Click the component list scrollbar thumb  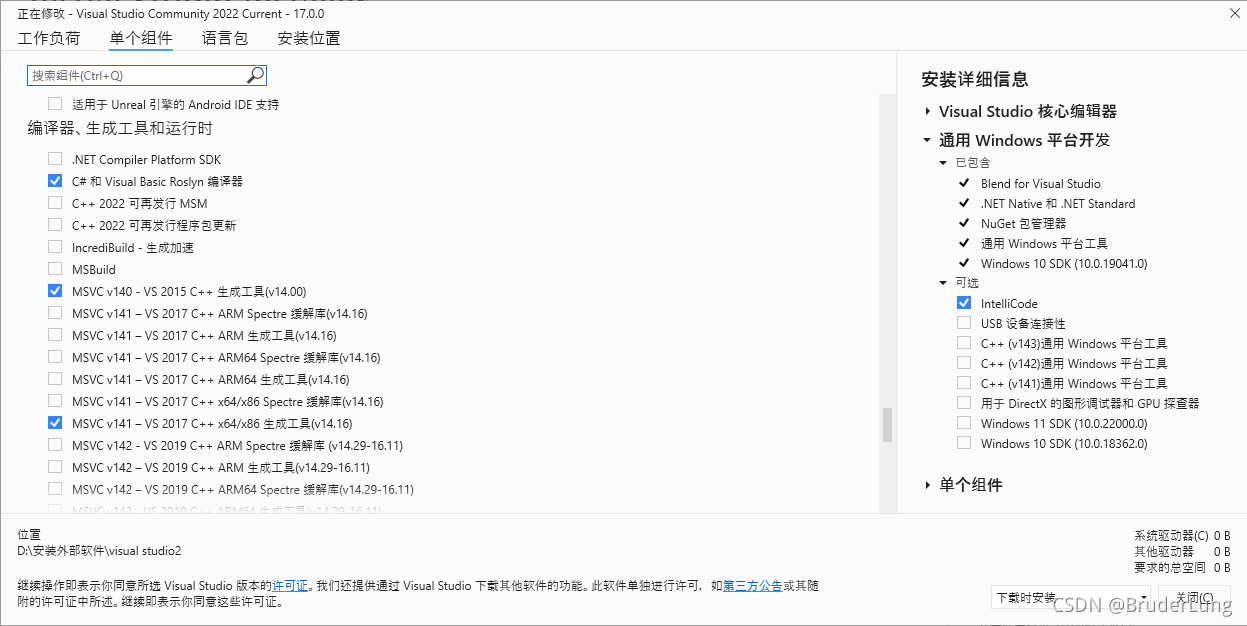pyautogui.click(x=887, y=424)
